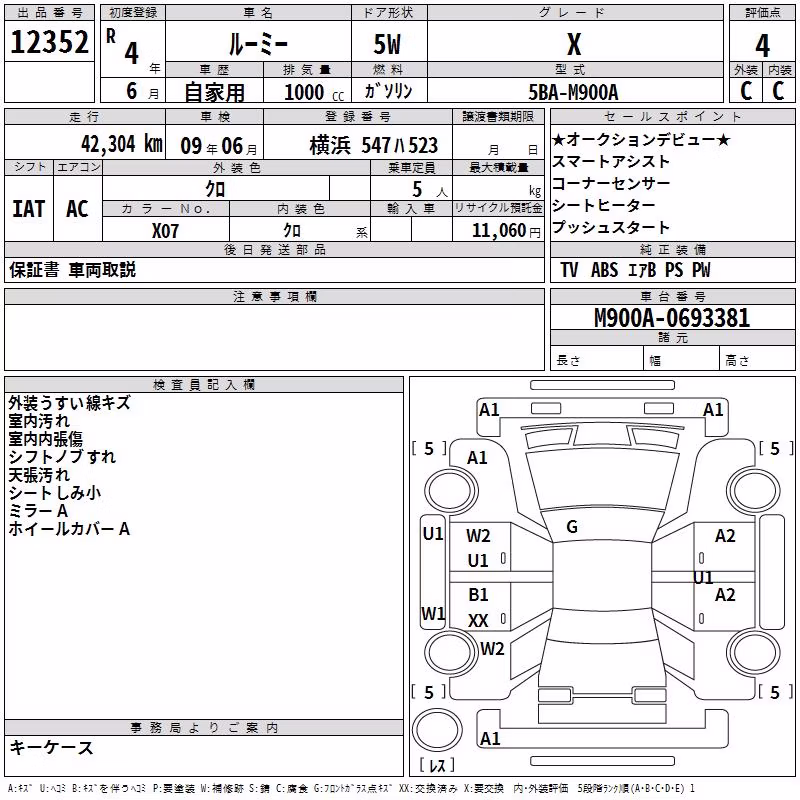Select spare tire circle above レス
Viewport: 800px width, 800px height.
click(x=437, y=730)
